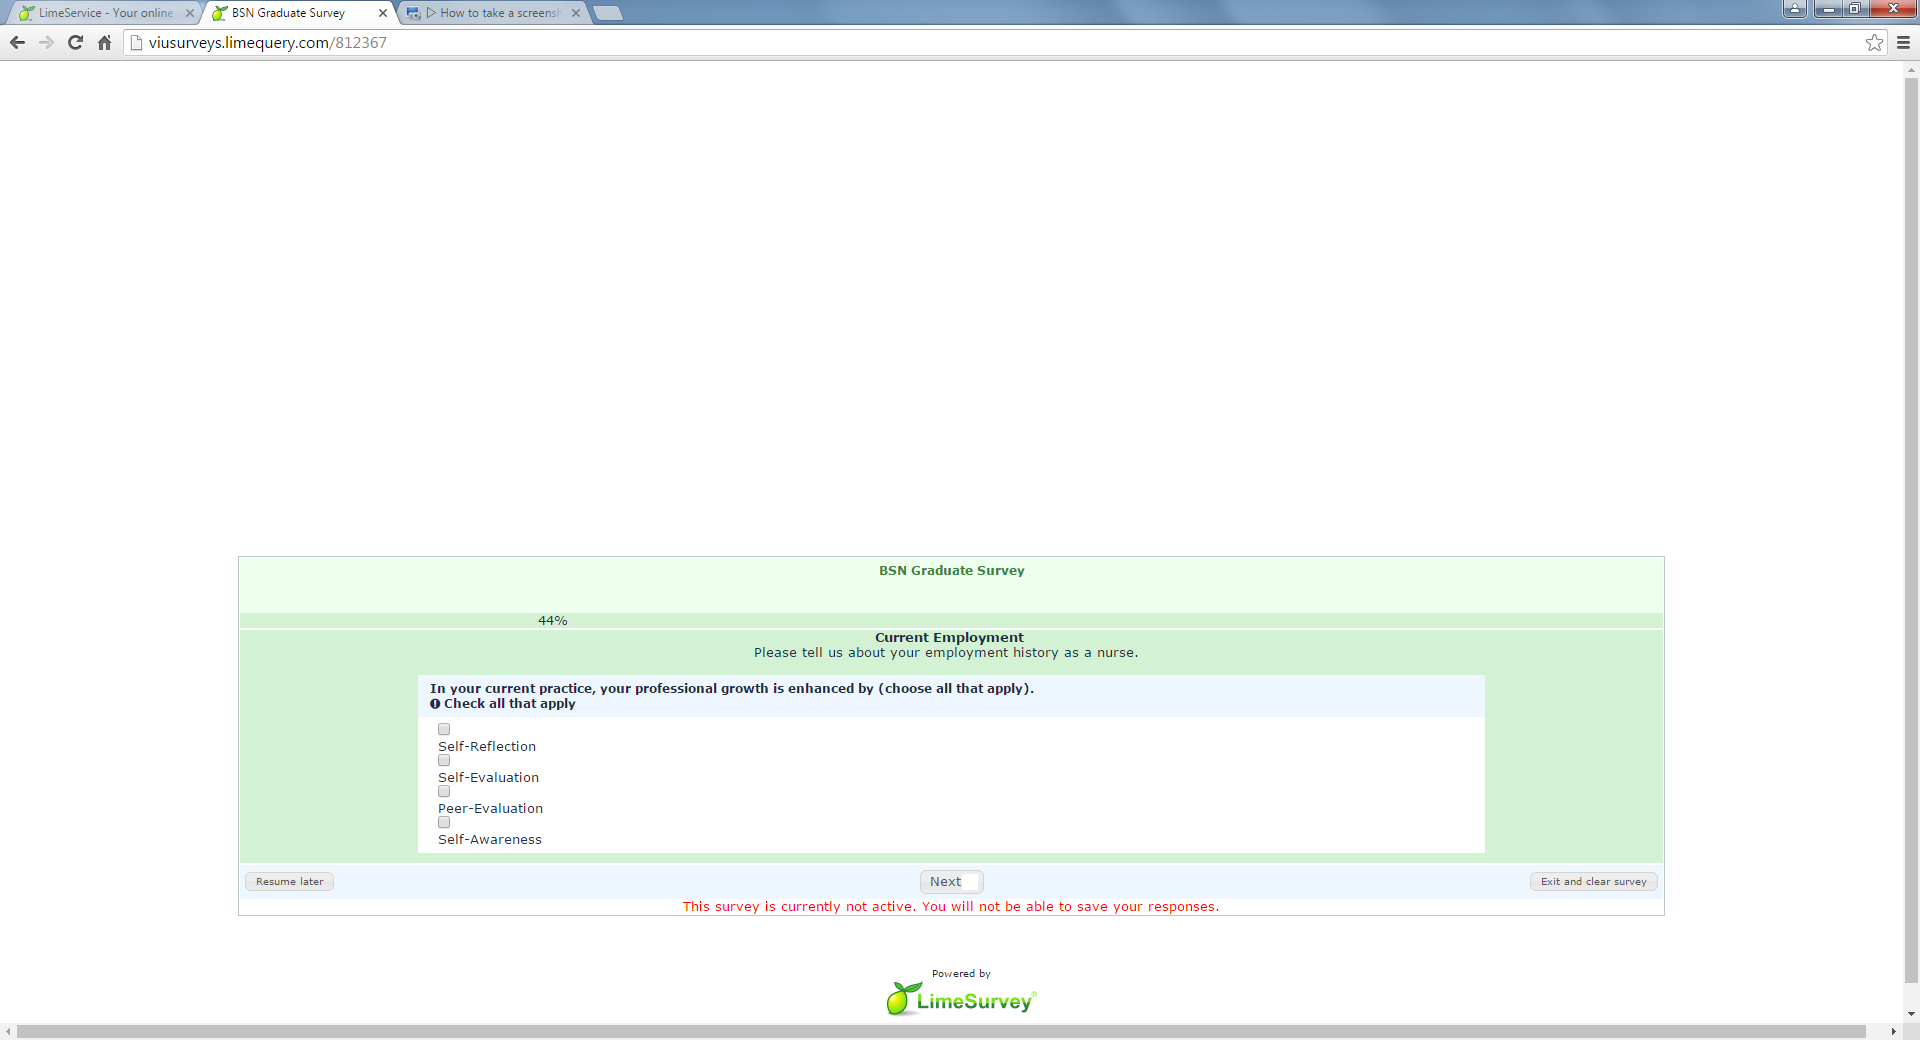Click the vertical page scrollbar
This screenshot has height=1040, width=1920.
1911,530
